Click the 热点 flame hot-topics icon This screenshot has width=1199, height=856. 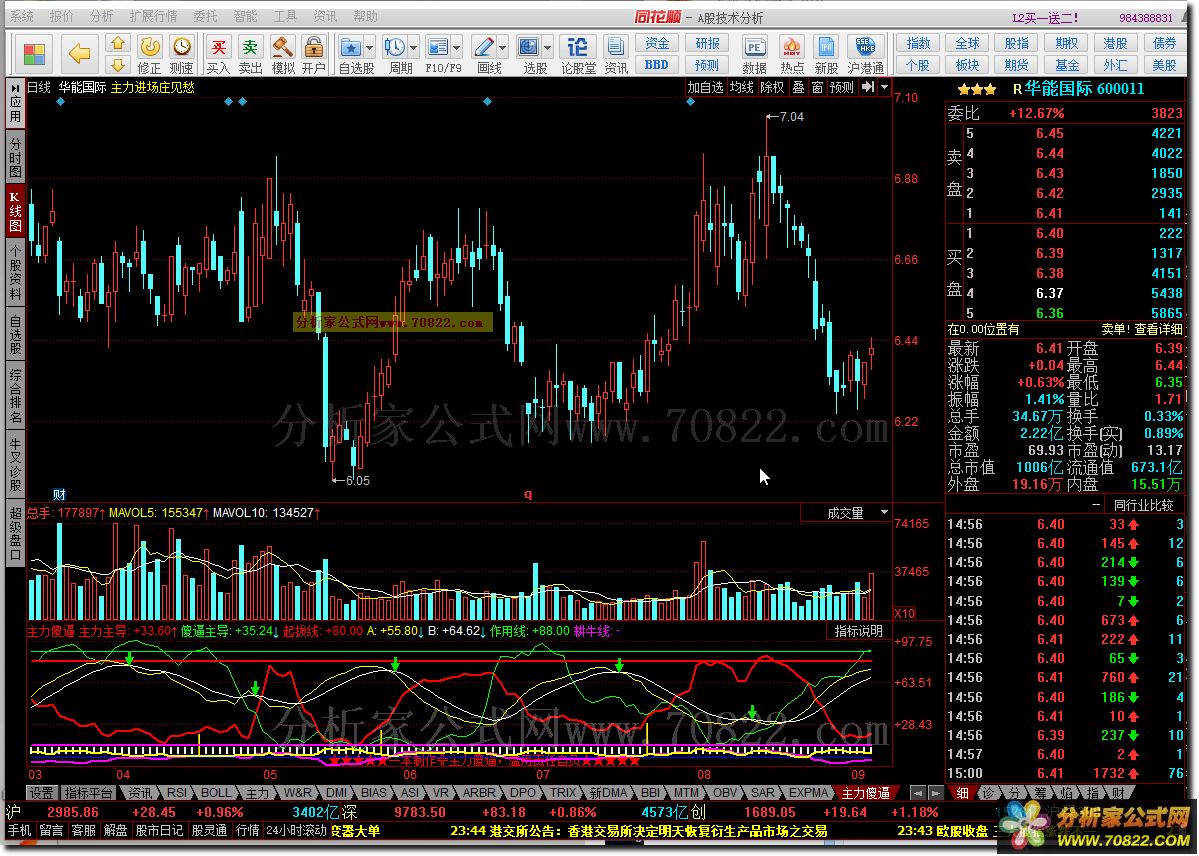791,47
